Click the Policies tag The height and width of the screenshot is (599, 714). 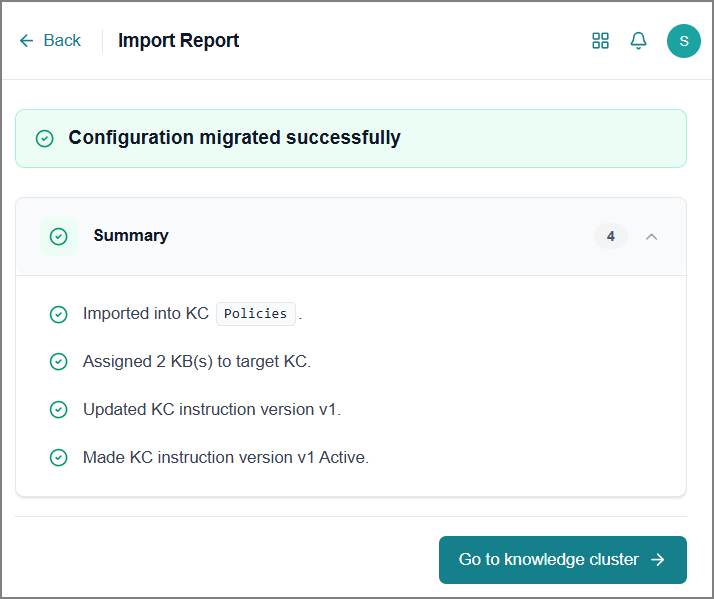255,314
